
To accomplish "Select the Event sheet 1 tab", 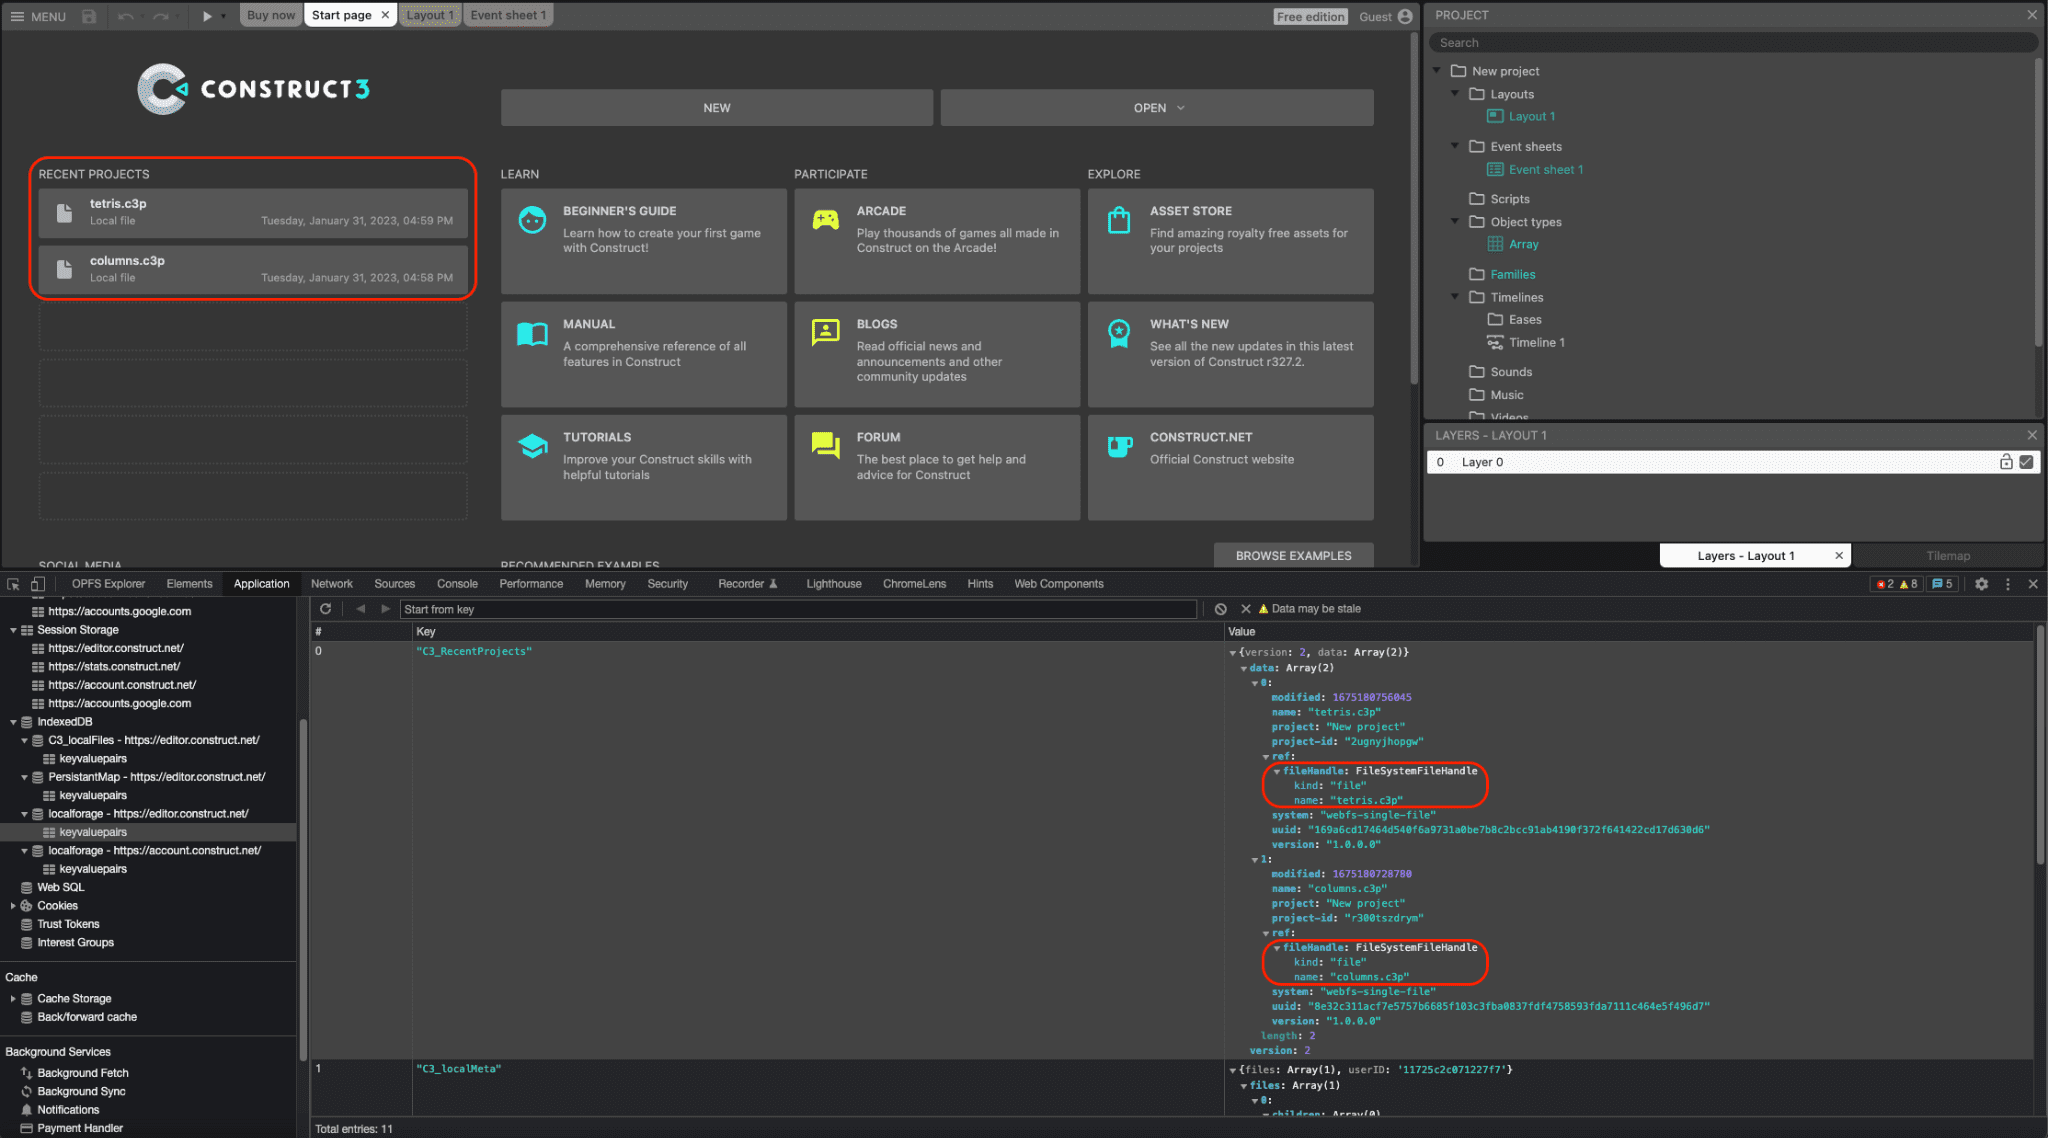I will point(507,14).
